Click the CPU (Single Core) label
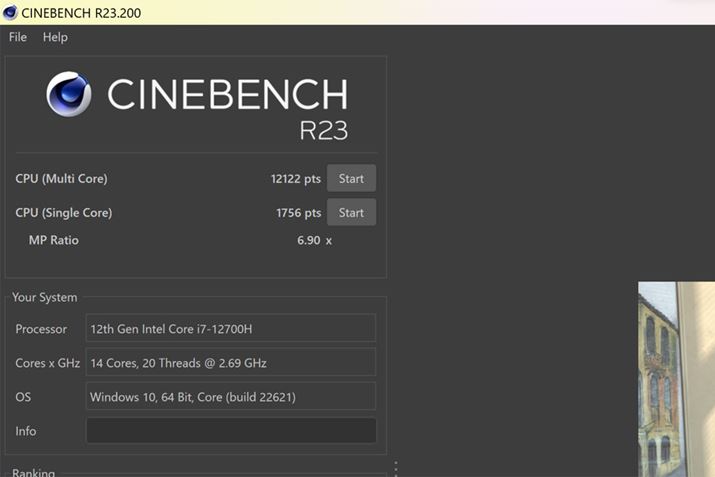 [64, 213]
